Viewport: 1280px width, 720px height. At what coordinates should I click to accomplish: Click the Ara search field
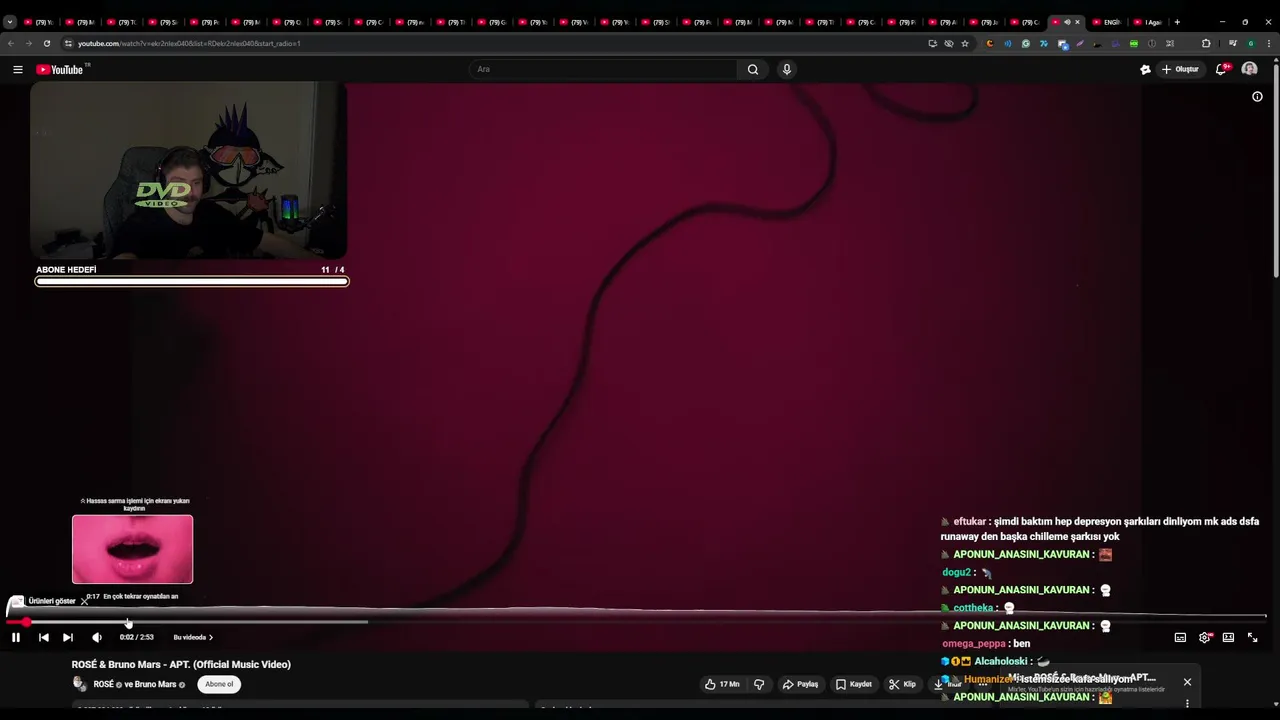pos(603,69)
